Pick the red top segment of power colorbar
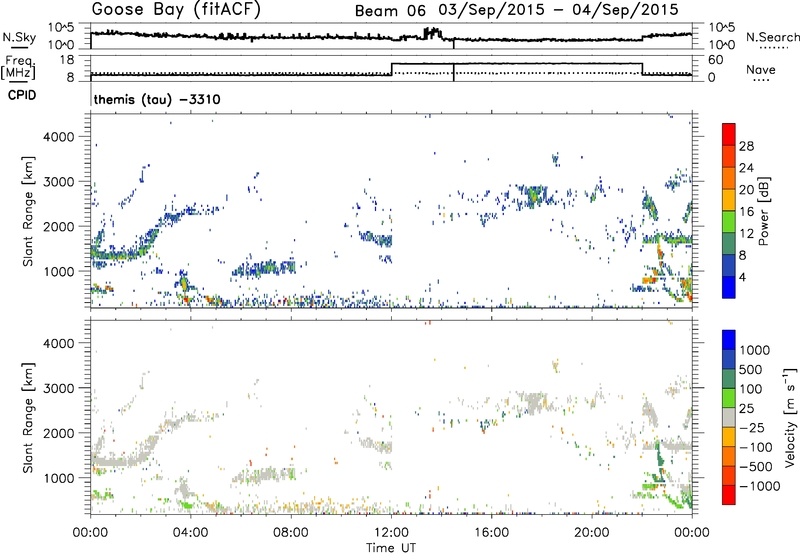The height and width of the screenshot is (554, 800). pos(729,134)
